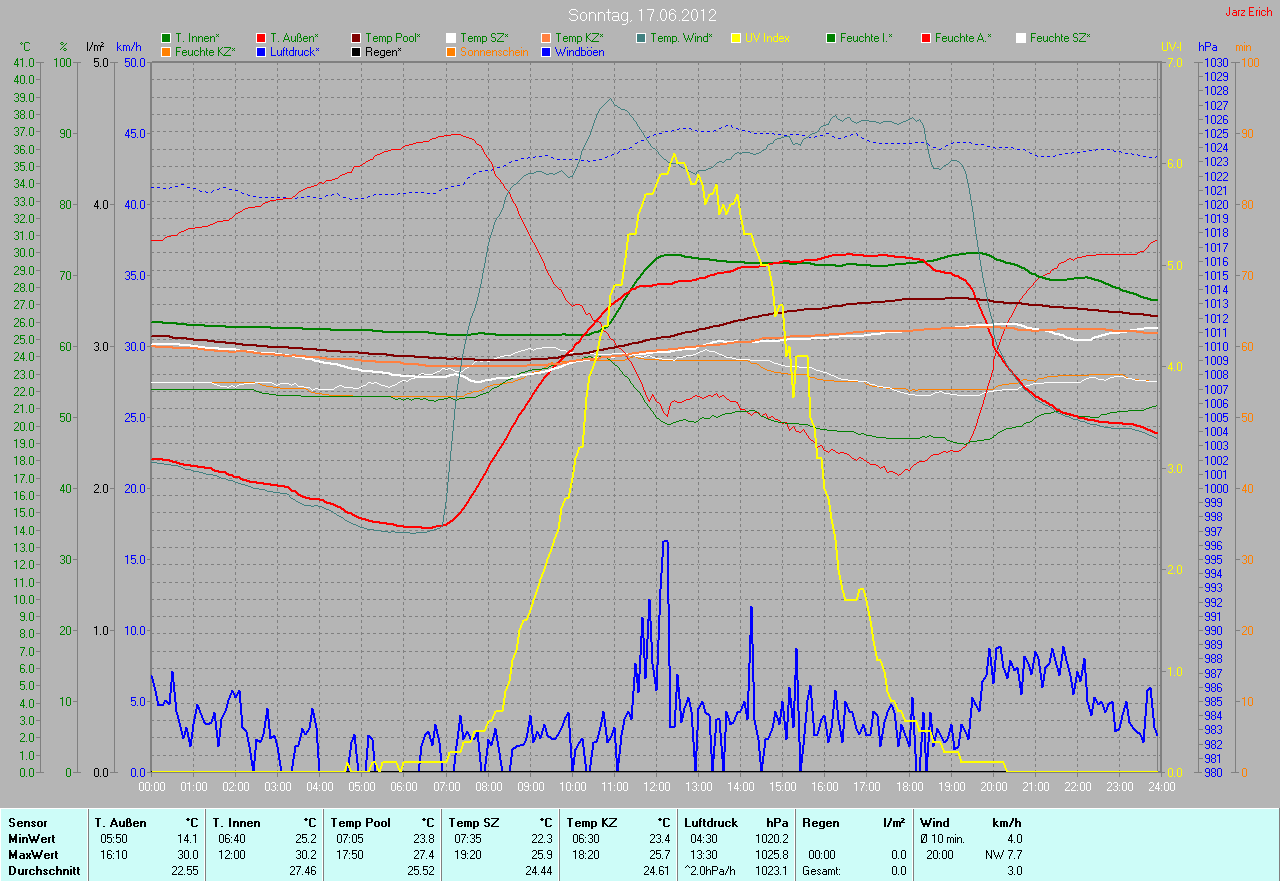This screenshot has height=881, width=1280.
Task: Click the 'Jarz Erich' author label
Action: click(x=1250, y=12)
